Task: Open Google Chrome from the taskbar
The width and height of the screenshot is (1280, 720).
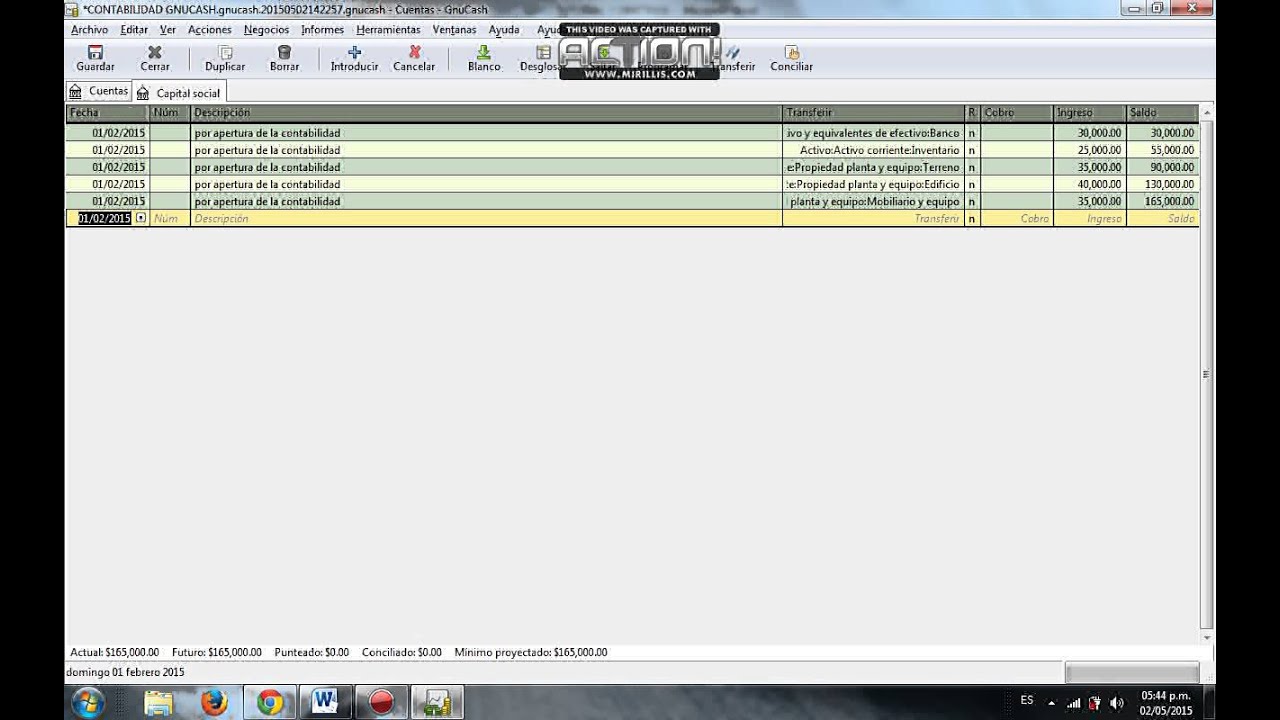Action: 270,702
